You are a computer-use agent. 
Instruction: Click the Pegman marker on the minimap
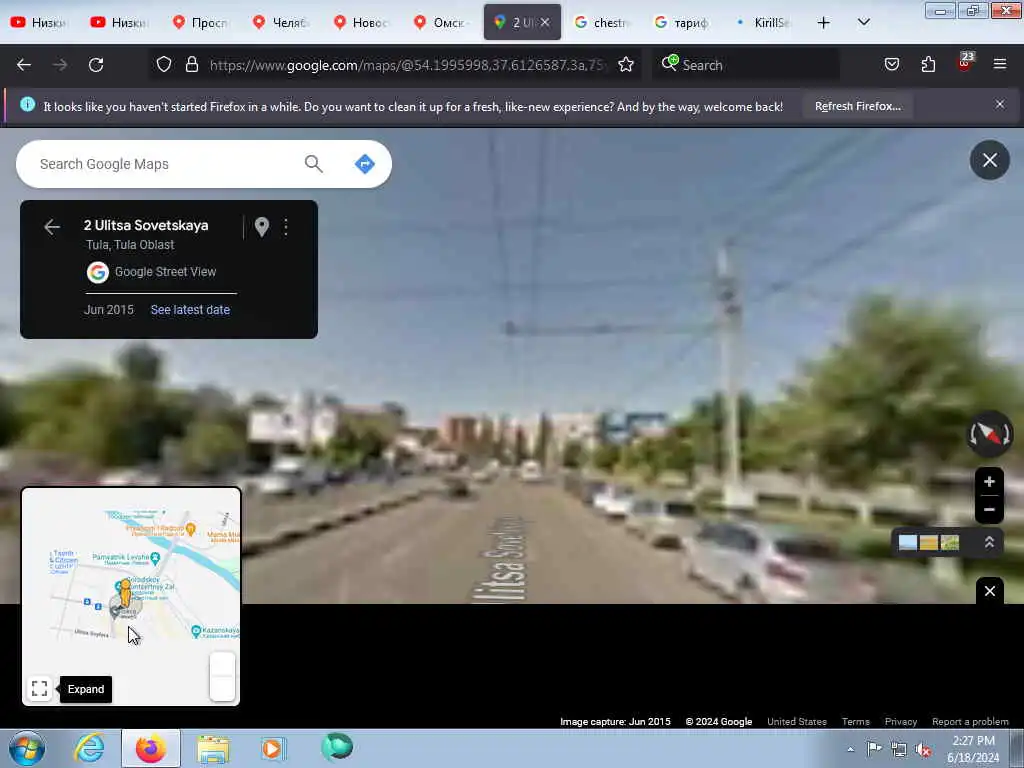click(x=125, y=595)
